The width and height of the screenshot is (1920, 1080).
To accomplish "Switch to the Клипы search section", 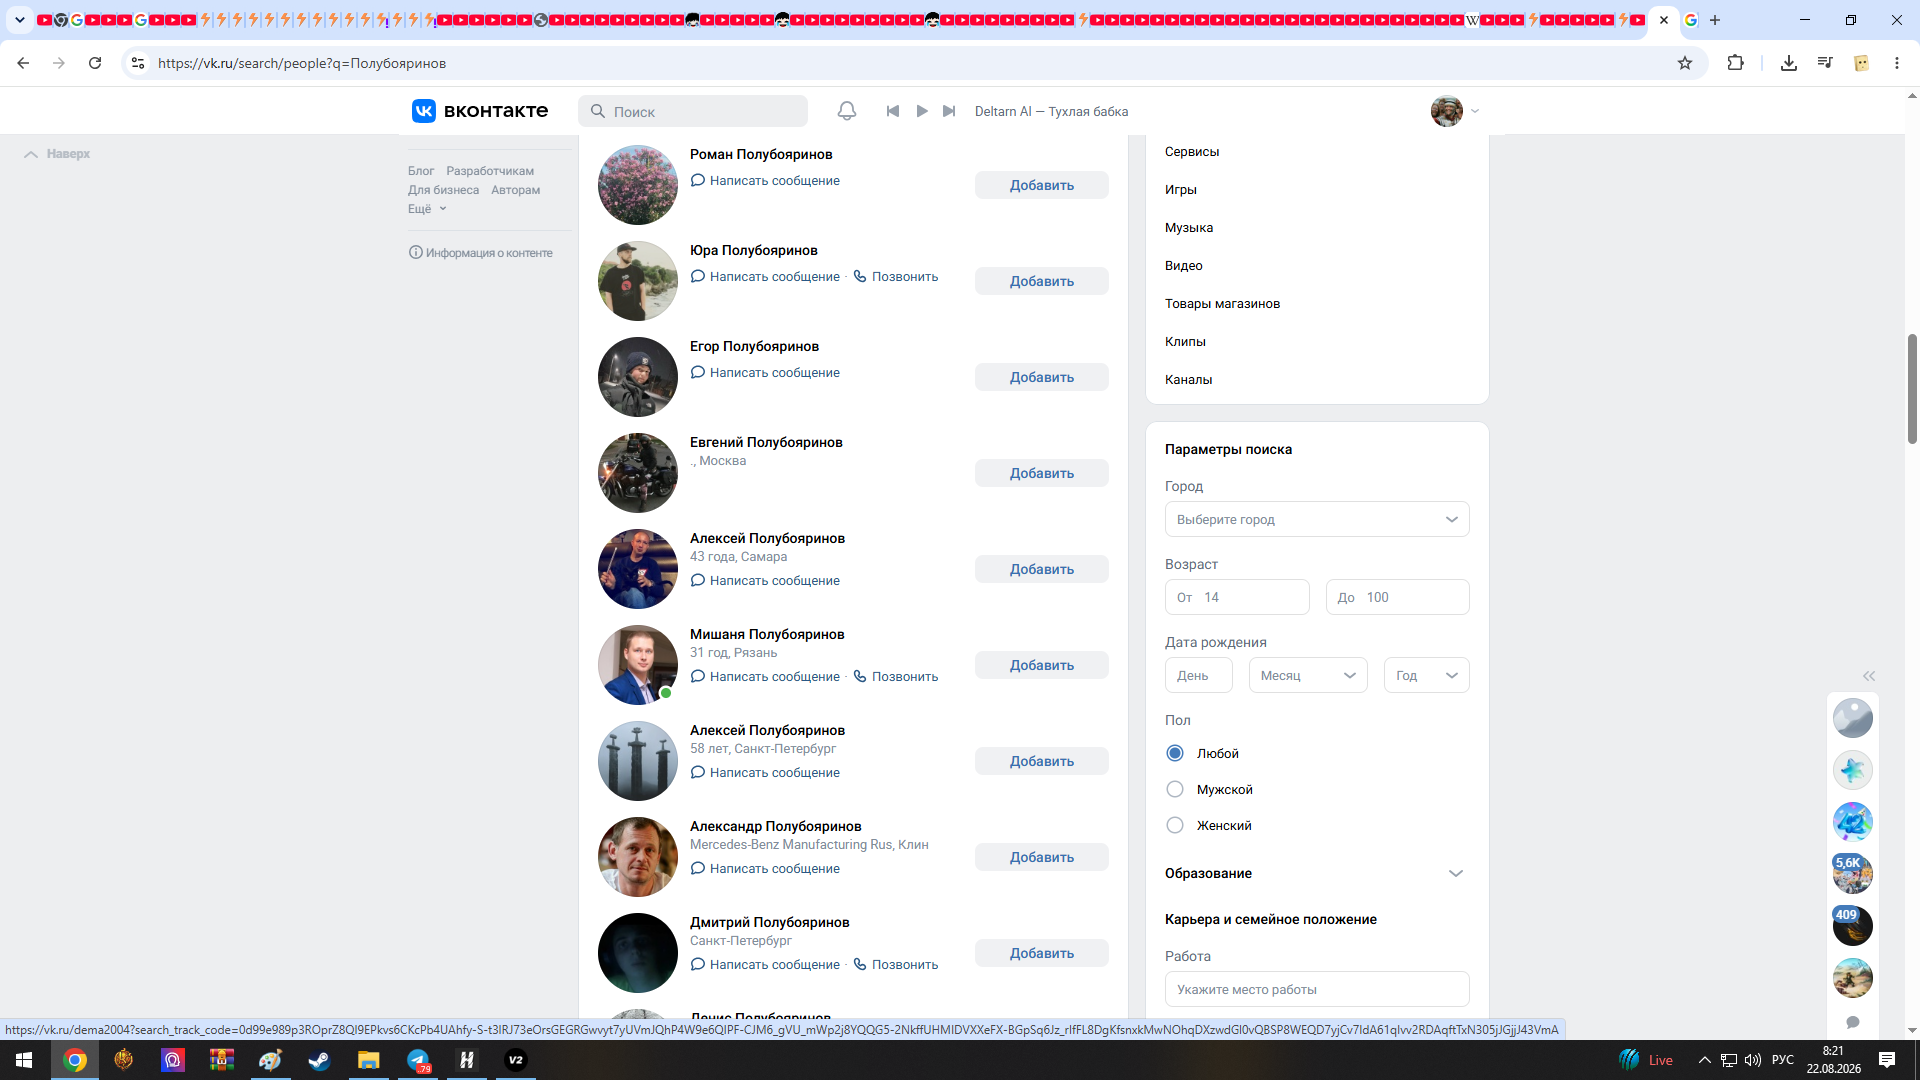I will [1185, 342].
